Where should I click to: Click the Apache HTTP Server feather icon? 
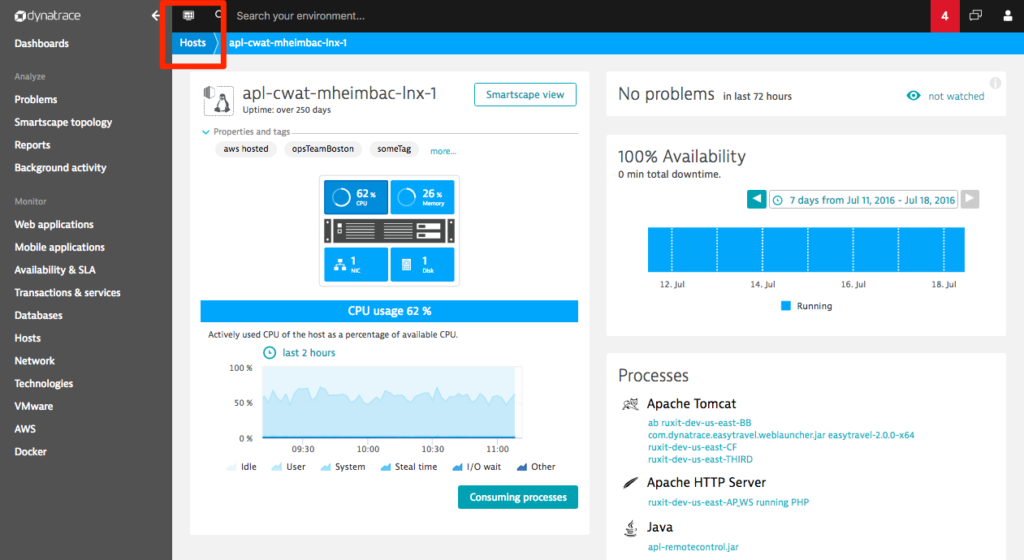coord(630,483)
